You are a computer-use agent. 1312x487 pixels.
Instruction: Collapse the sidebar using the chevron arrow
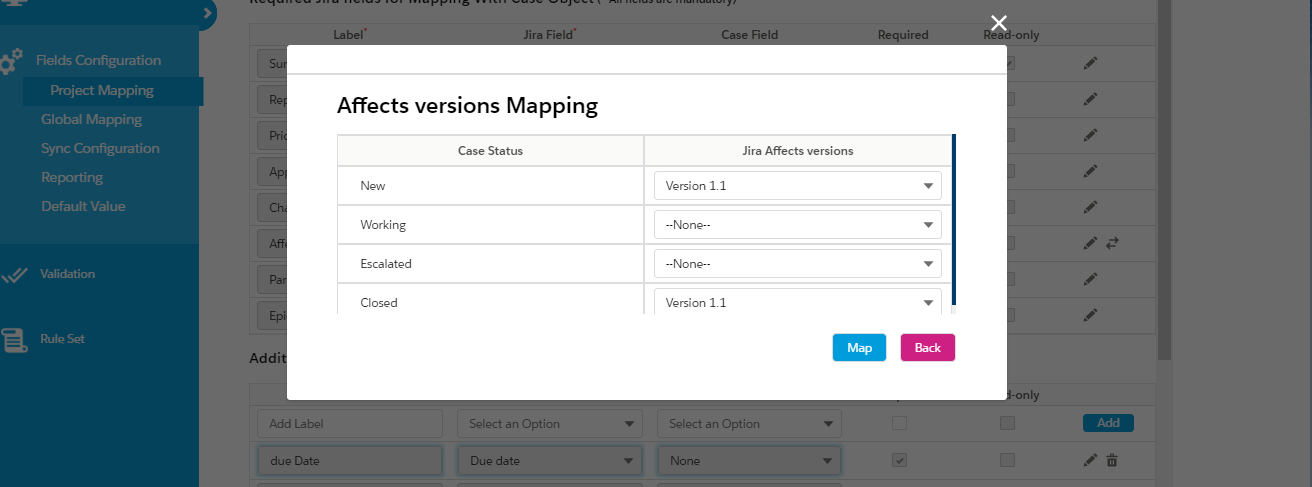pos(206,13)
